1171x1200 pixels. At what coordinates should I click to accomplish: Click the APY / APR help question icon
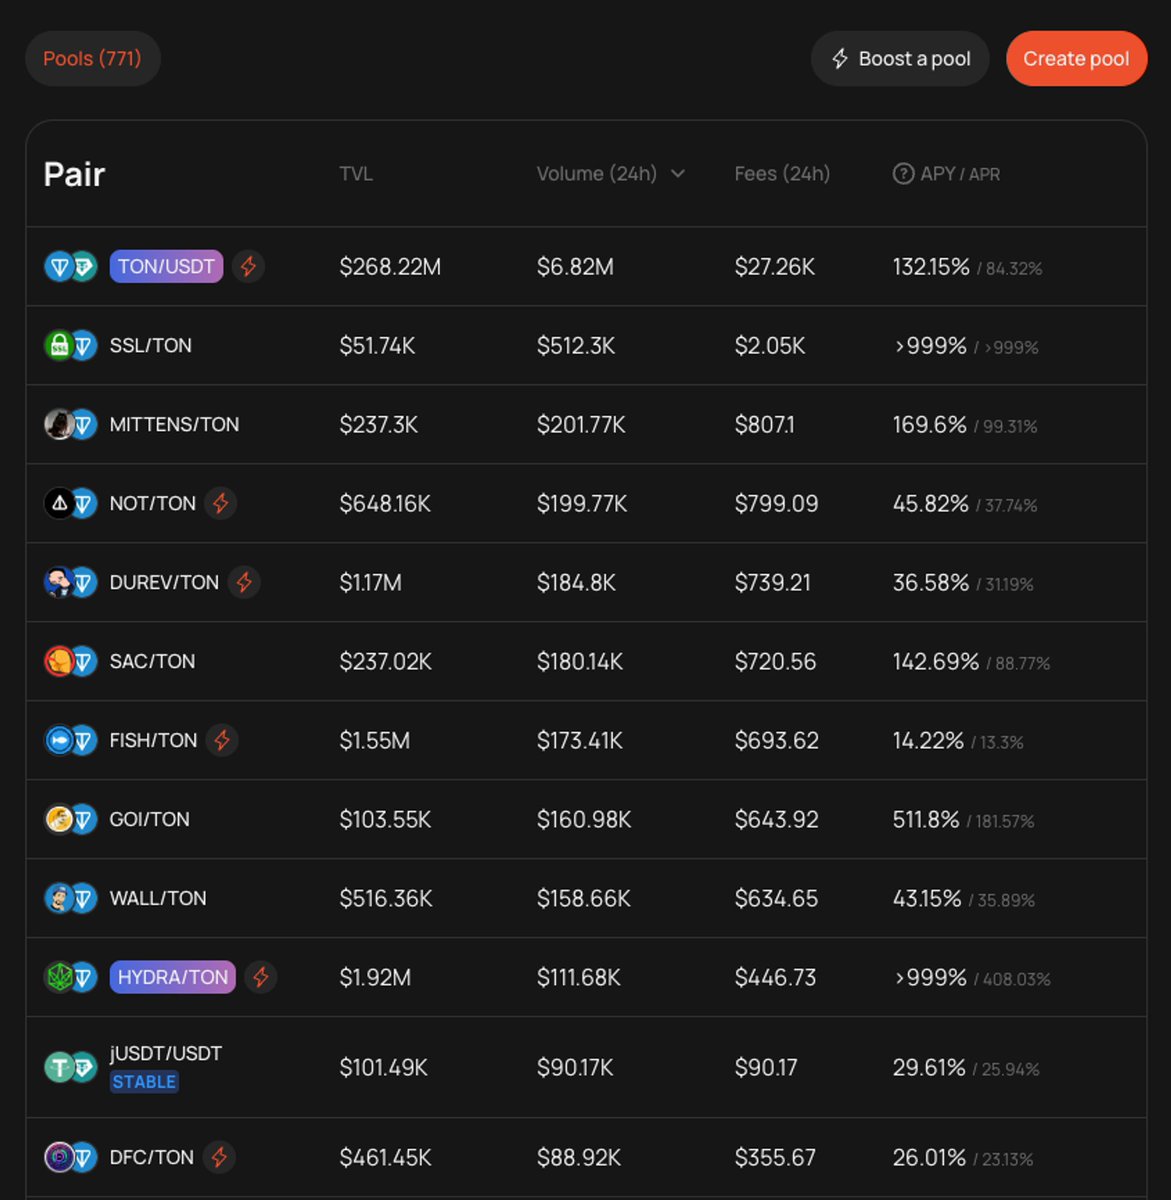(x=903, y=174)
